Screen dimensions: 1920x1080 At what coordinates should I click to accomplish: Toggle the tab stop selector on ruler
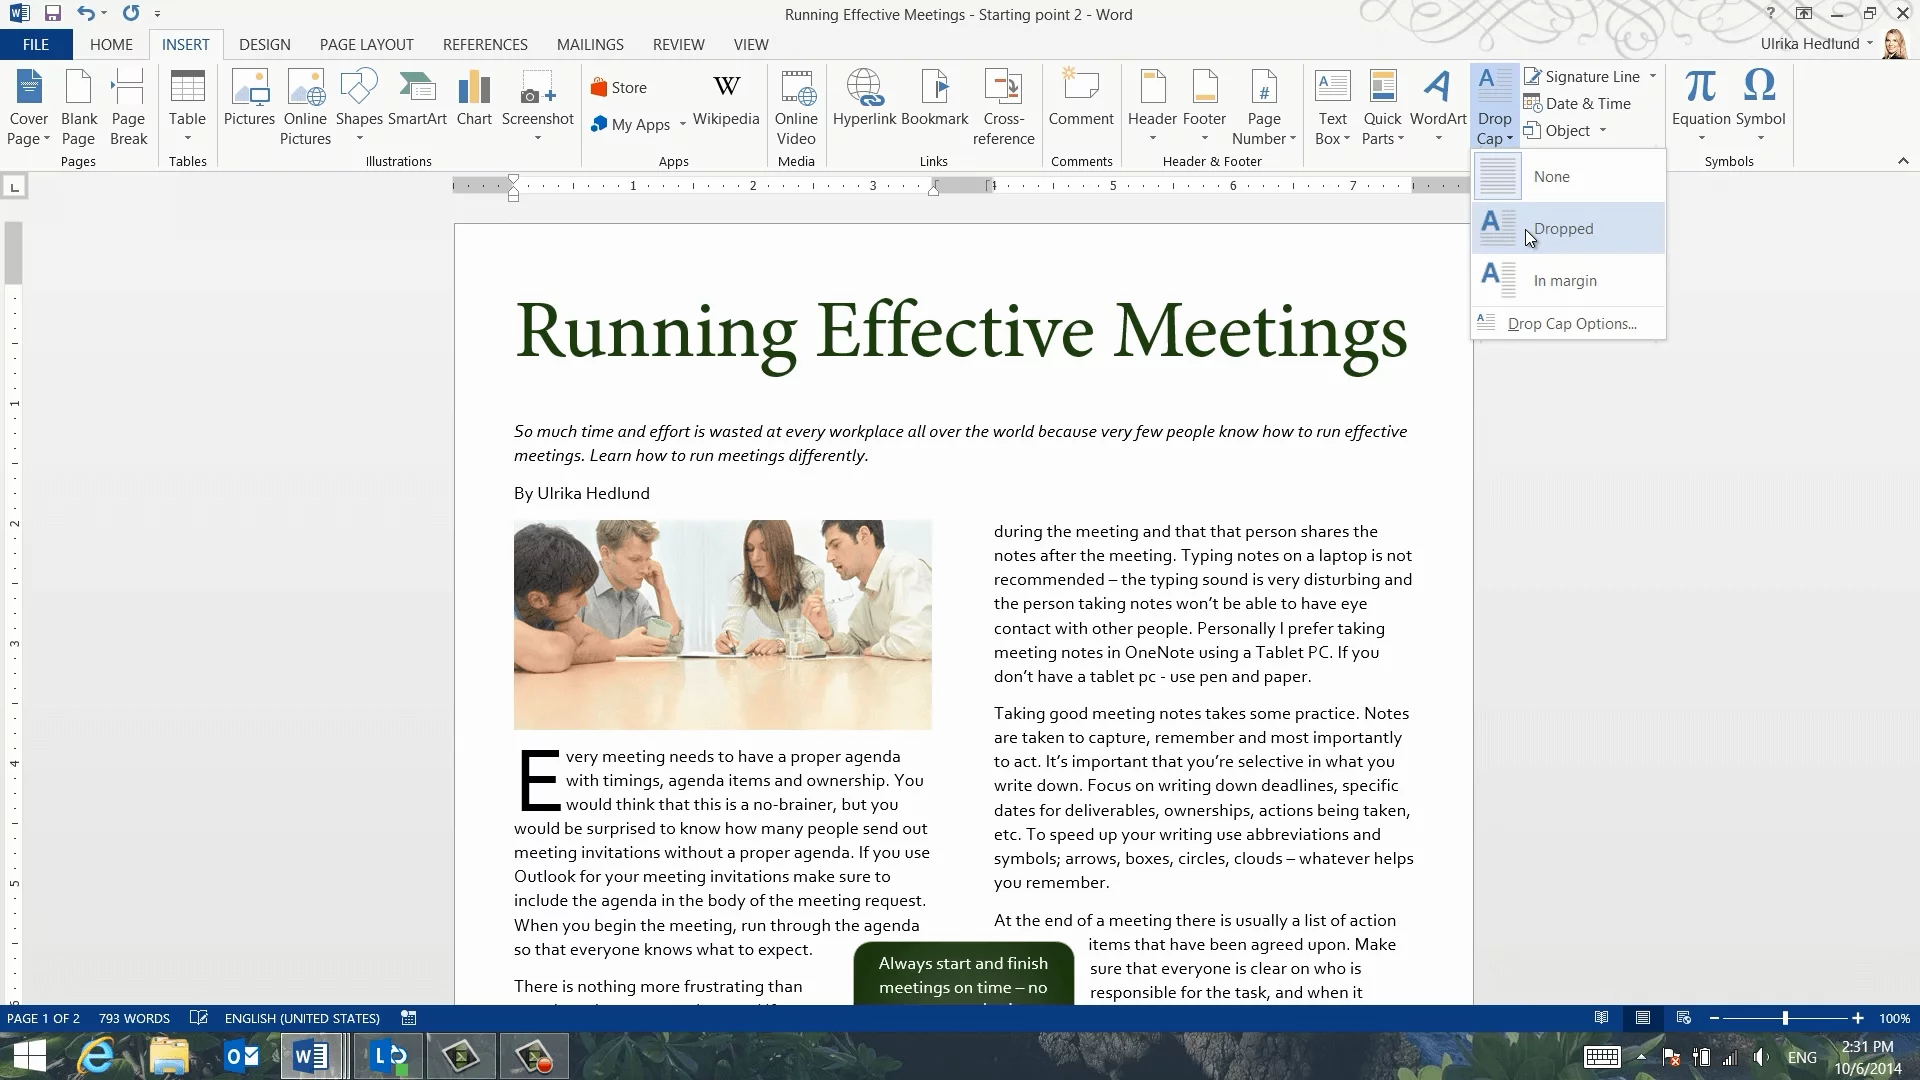pos(14,187)
